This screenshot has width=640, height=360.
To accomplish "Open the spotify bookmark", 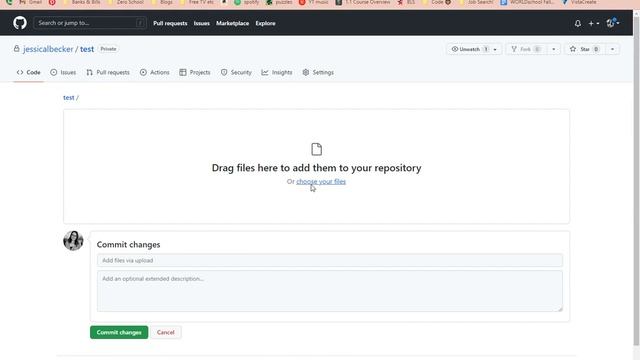I will point(247,2).
